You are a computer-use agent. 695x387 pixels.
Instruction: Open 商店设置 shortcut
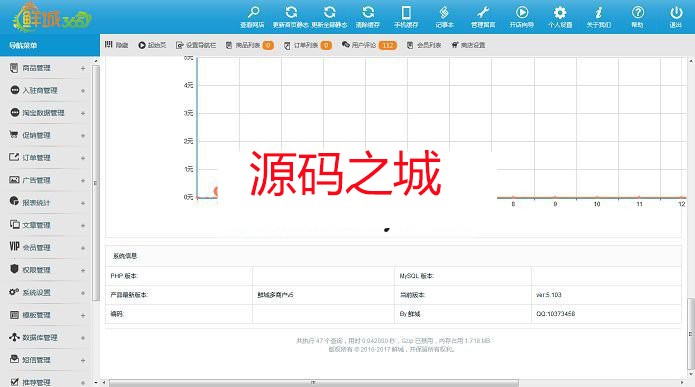tap(469, 45)
